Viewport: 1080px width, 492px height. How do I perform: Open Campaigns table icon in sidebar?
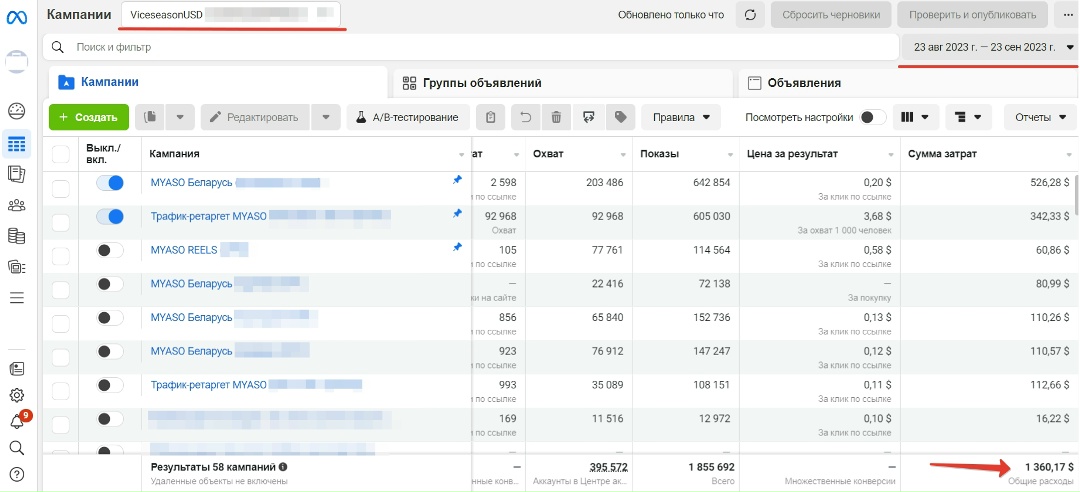[17, 144]
